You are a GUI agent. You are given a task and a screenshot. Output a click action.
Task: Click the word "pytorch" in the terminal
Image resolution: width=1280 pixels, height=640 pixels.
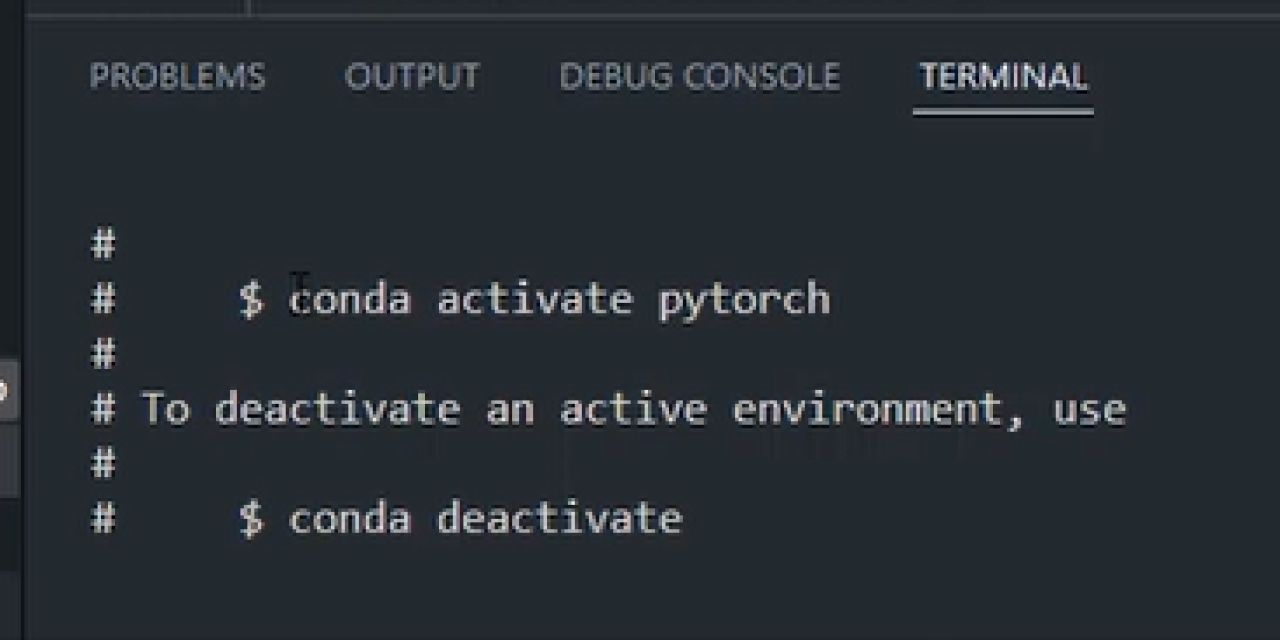tap(744, 300)
